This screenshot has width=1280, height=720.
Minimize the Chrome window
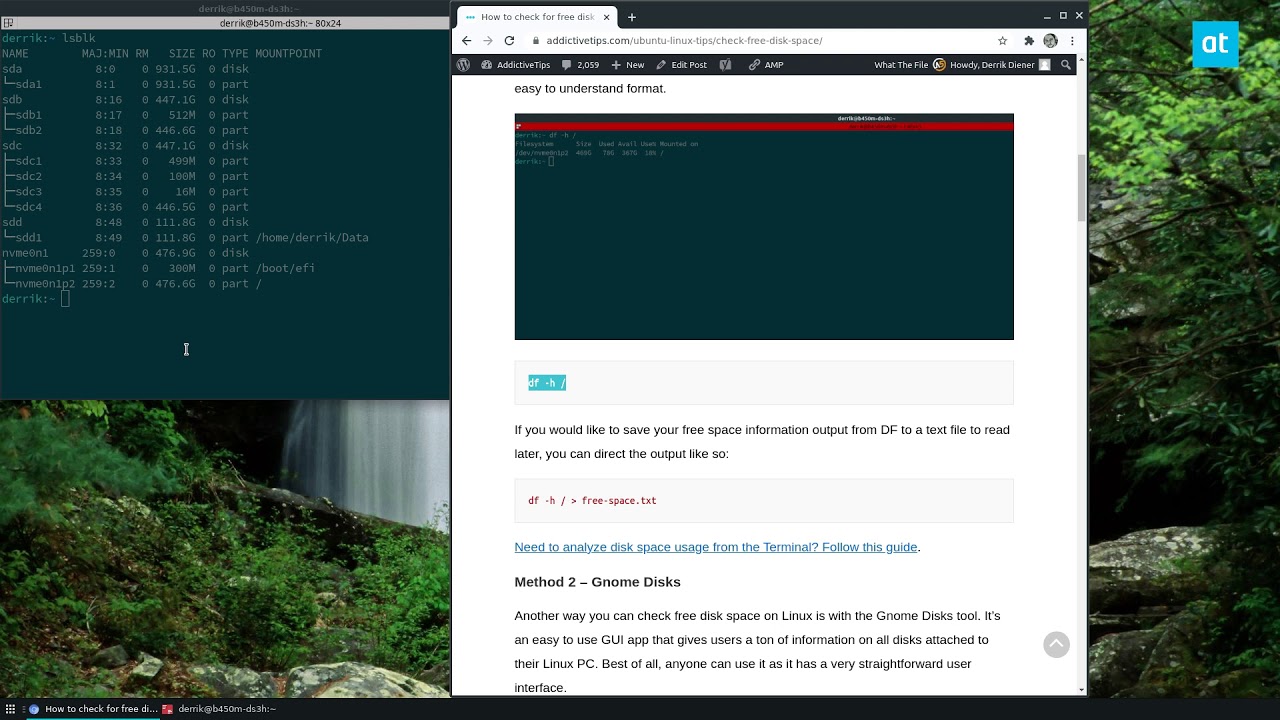point(1047,16)
